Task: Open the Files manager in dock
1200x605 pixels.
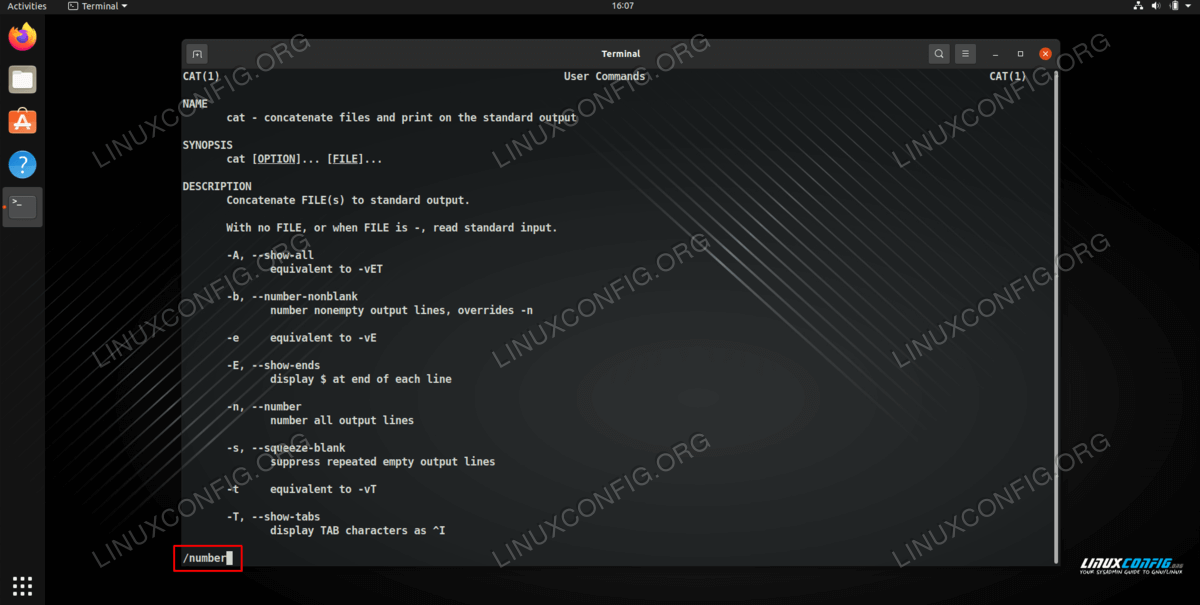Action: point(22,80)
